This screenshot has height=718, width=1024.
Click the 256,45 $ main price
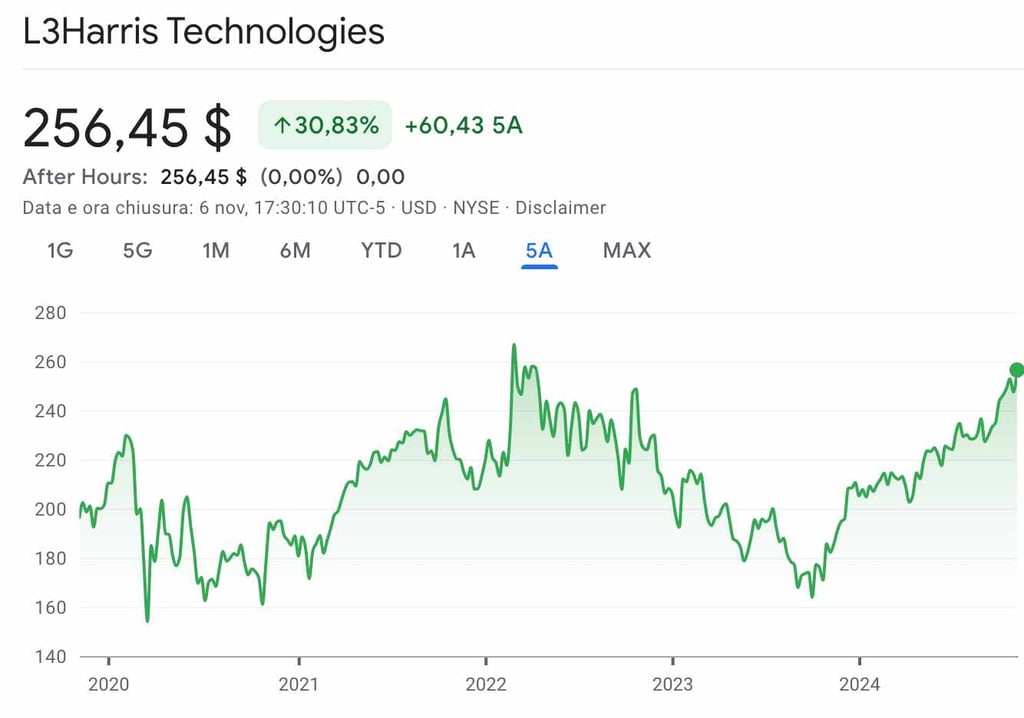click(127, 127)
